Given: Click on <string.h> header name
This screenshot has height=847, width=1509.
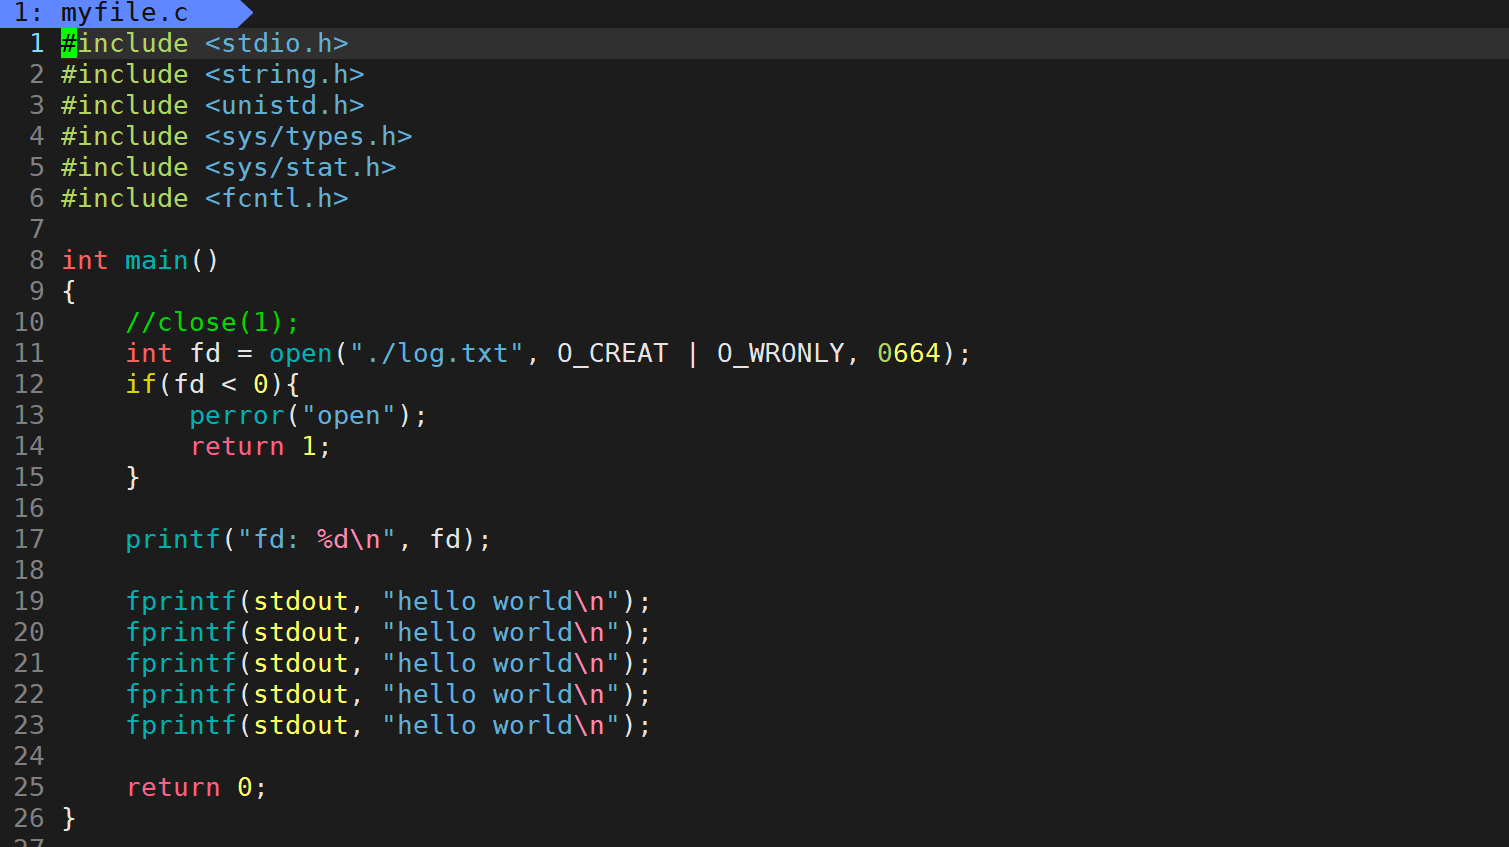Looking at the screenshot, I should click(x=285, y=74).
